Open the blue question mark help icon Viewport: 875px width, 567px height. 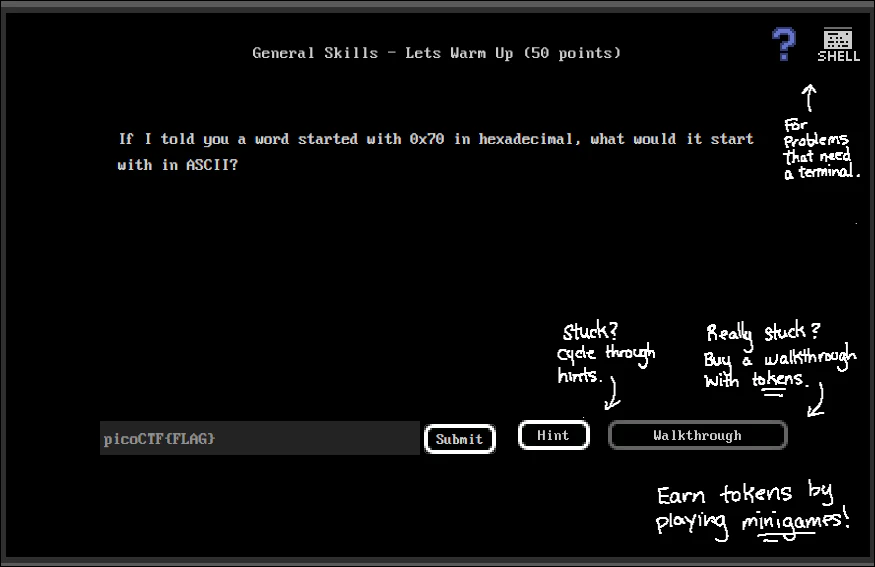click(783, 44)
